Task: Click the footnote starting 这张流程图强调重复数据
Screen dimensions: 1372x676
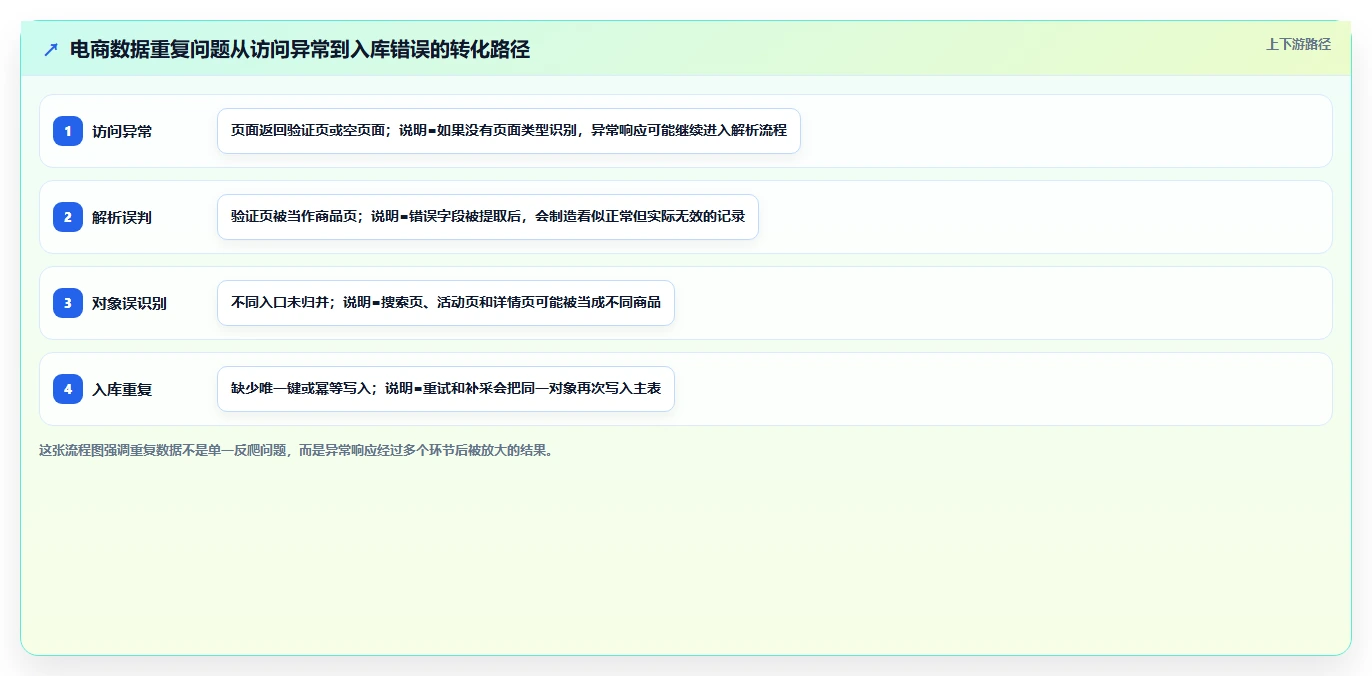Action: (296, 451)
